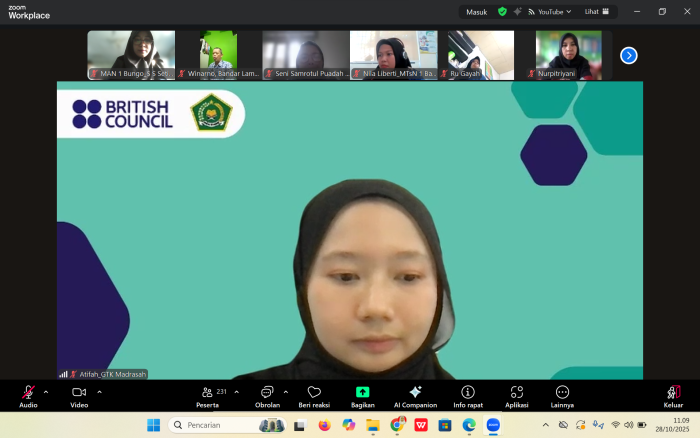700x438 pixels.
Task: Open the Lihat view layout menu
Action: tap(596, 12)
